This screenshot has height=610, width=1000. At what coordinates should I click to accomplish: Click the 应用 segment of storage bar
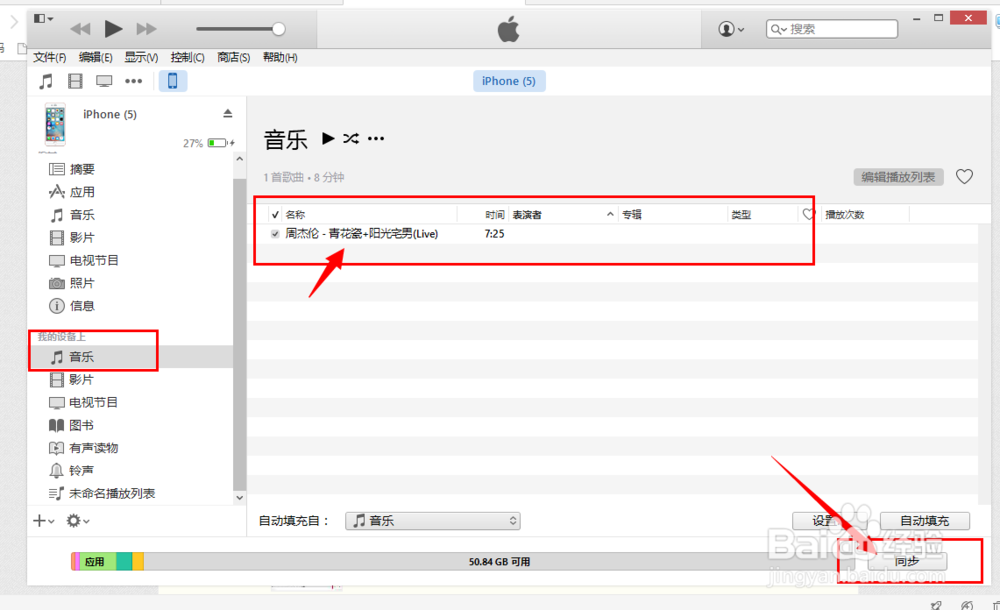(x=97, y=562)
